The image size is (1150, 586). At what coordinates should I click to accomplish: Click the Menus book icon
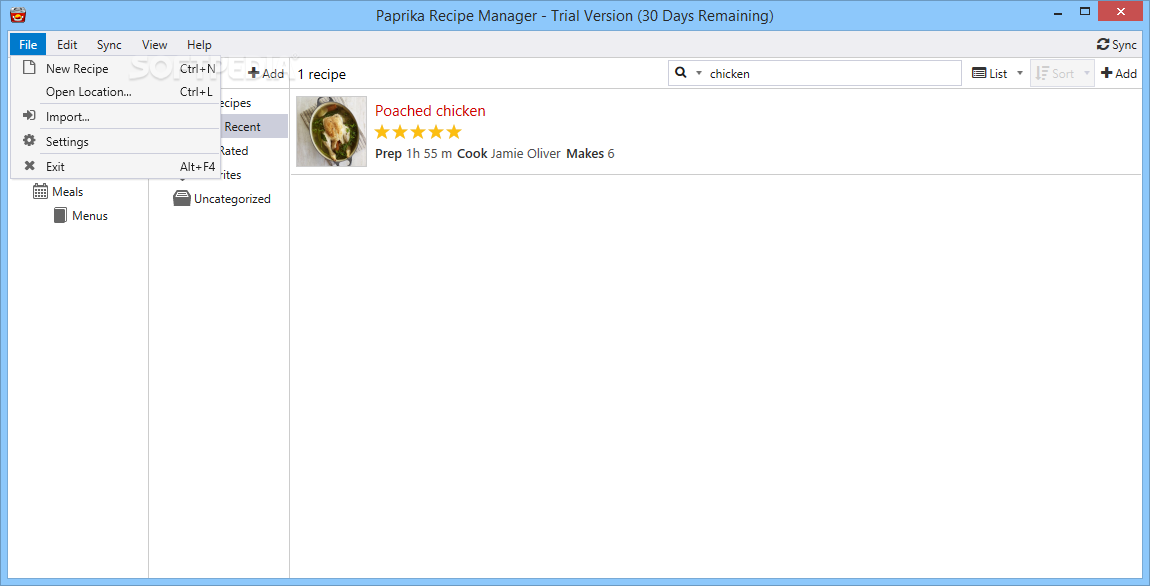click(60, 216)
